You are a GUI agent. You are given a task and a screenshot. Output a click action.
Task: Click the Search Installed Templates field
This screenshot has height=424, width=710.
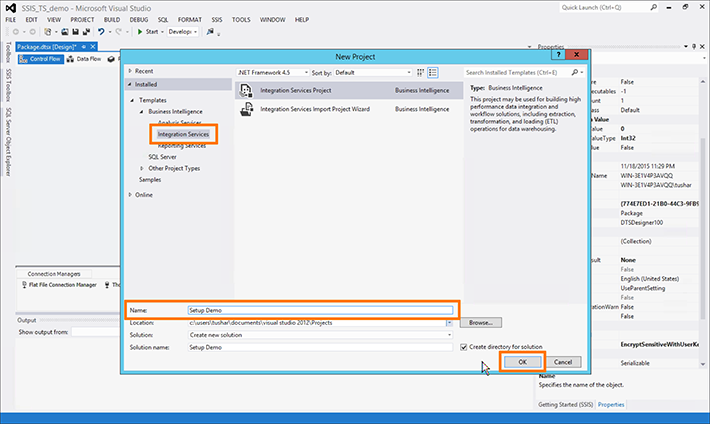tap(517, 72)
